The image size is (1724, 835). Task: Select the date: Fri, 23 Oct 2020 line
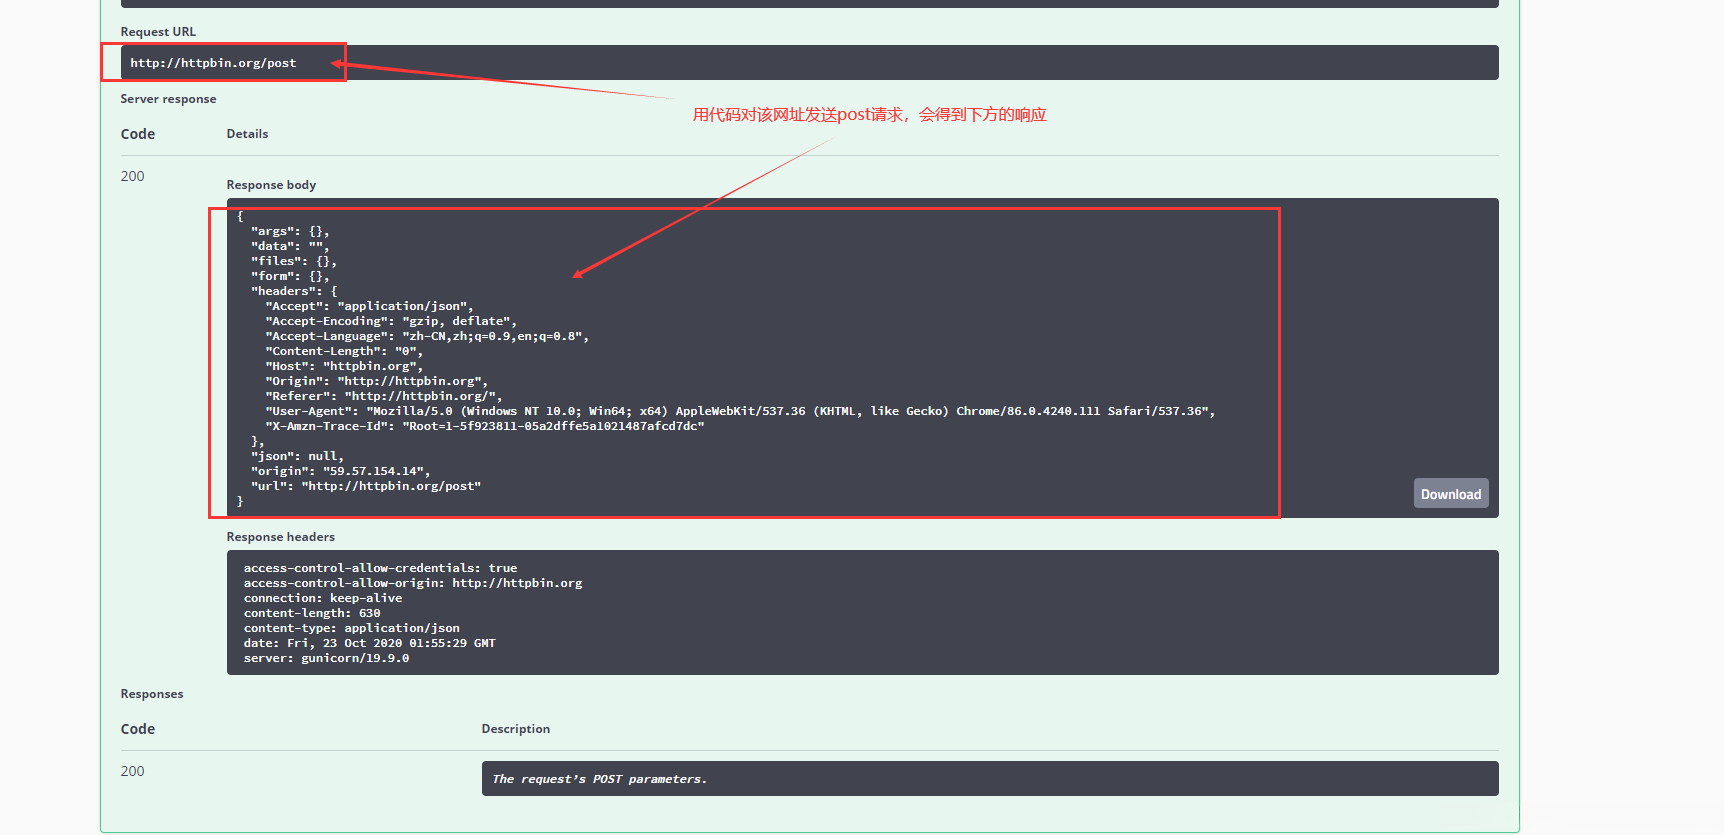[x=370, y=643]
